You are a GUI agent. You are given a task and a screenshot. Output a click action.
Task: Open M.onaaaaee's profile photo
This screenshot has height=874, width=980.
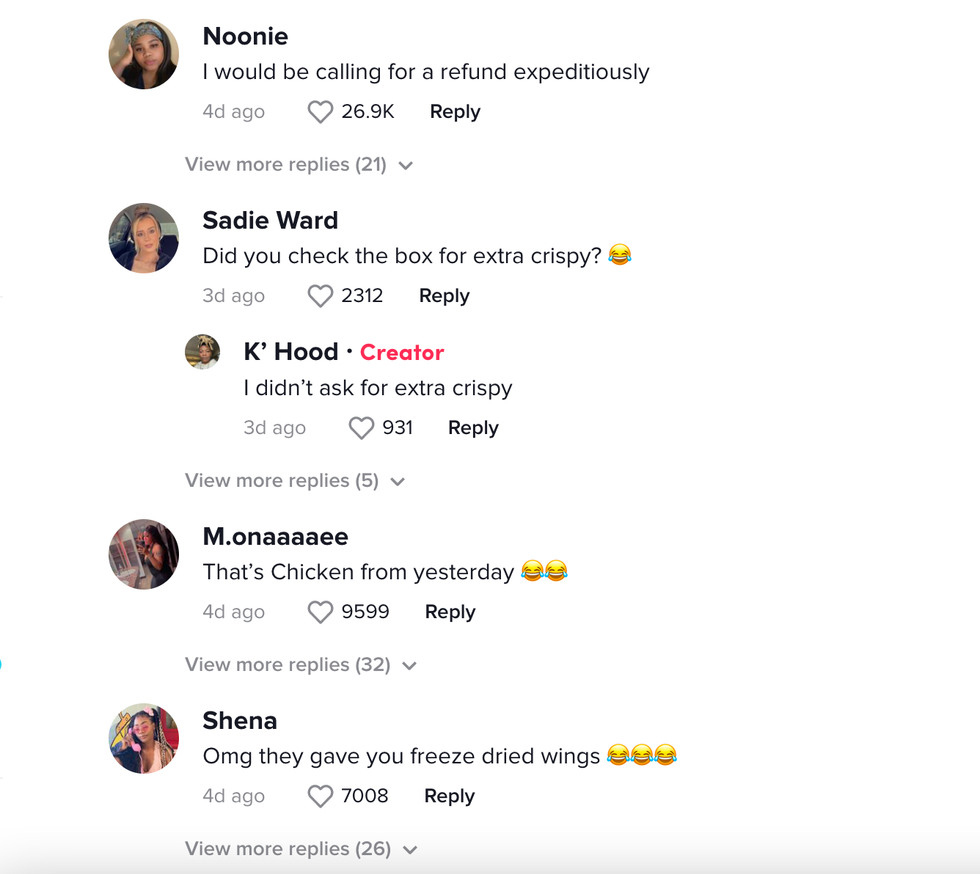(143, 554)
